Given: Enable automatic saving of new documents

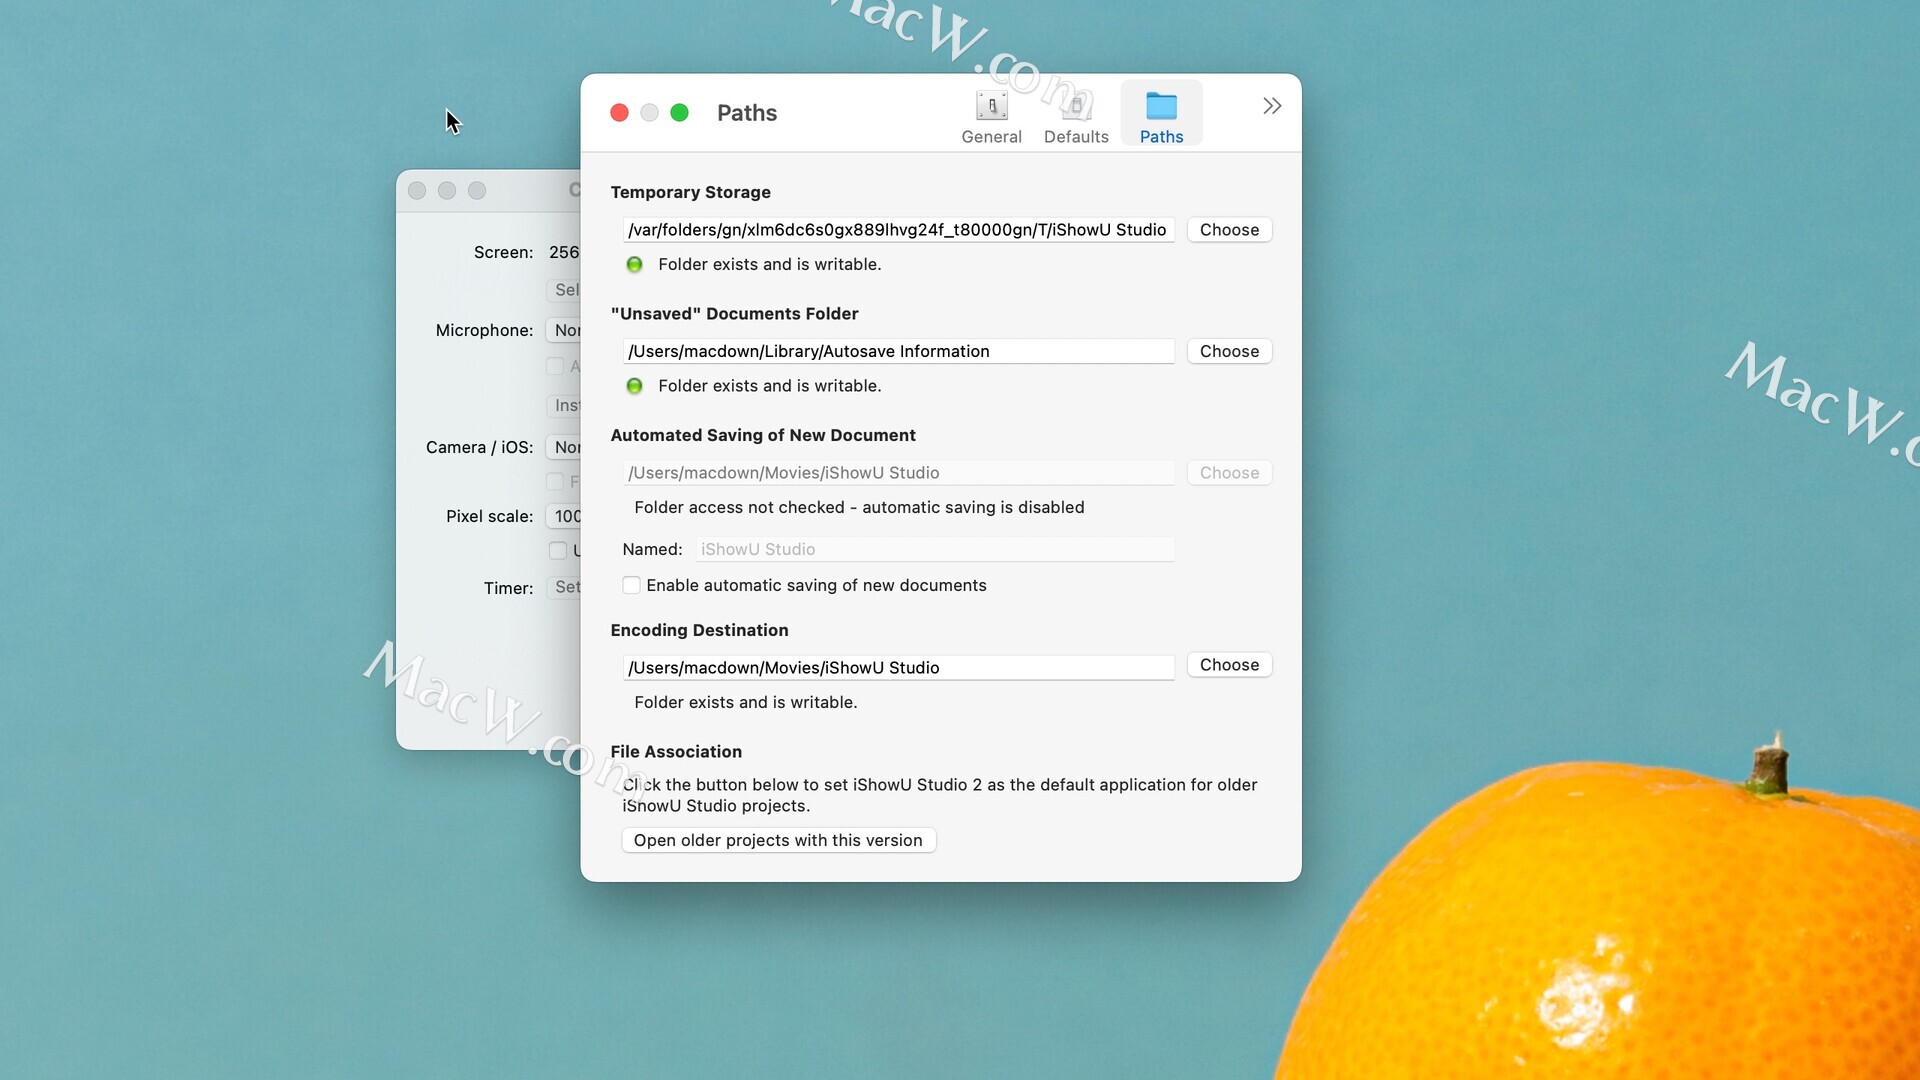Looking at the screenshot, I should click(x=631, y=585).
